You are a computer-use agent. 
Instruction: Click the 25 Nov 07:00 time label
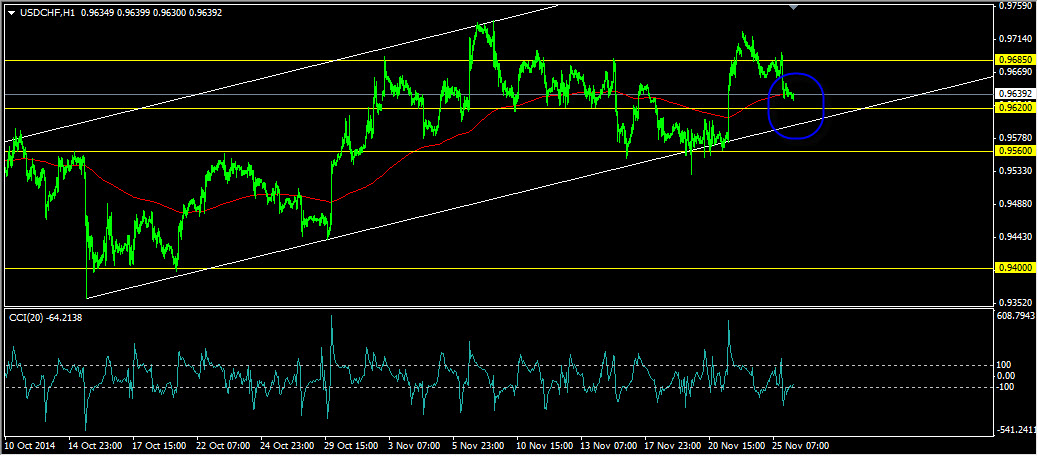[798, 446]
